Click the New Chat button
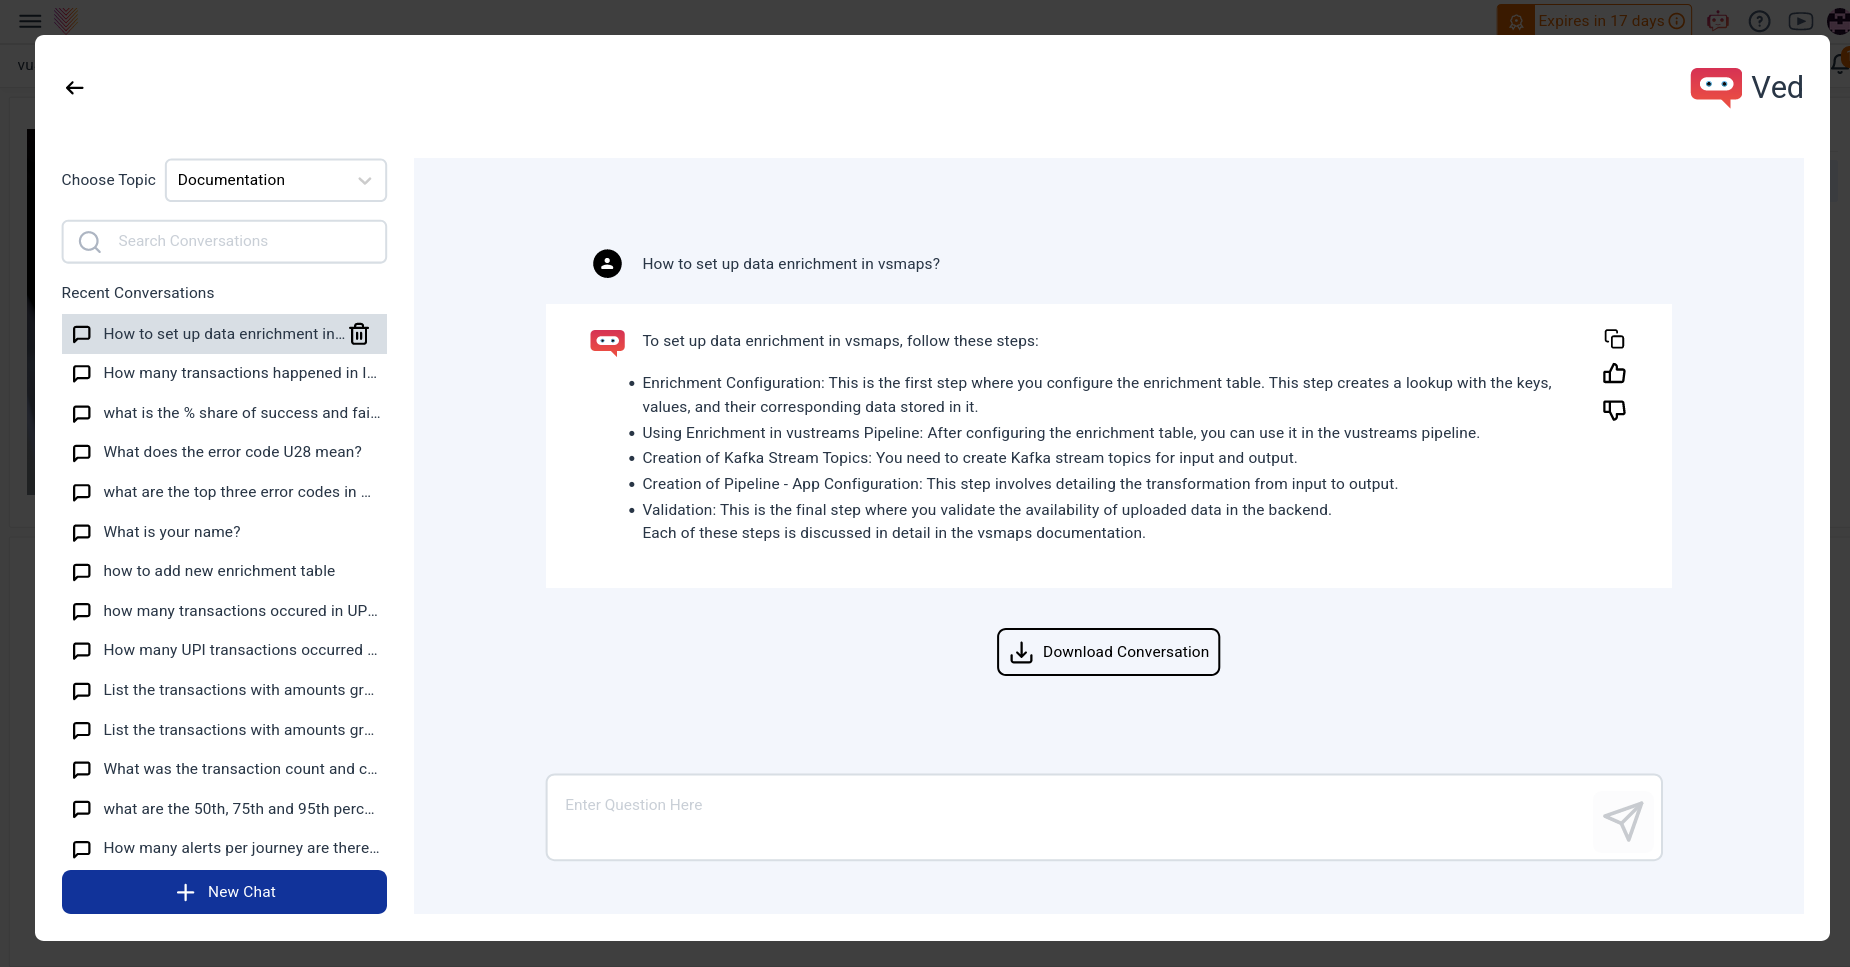 [x=224, y=892]
